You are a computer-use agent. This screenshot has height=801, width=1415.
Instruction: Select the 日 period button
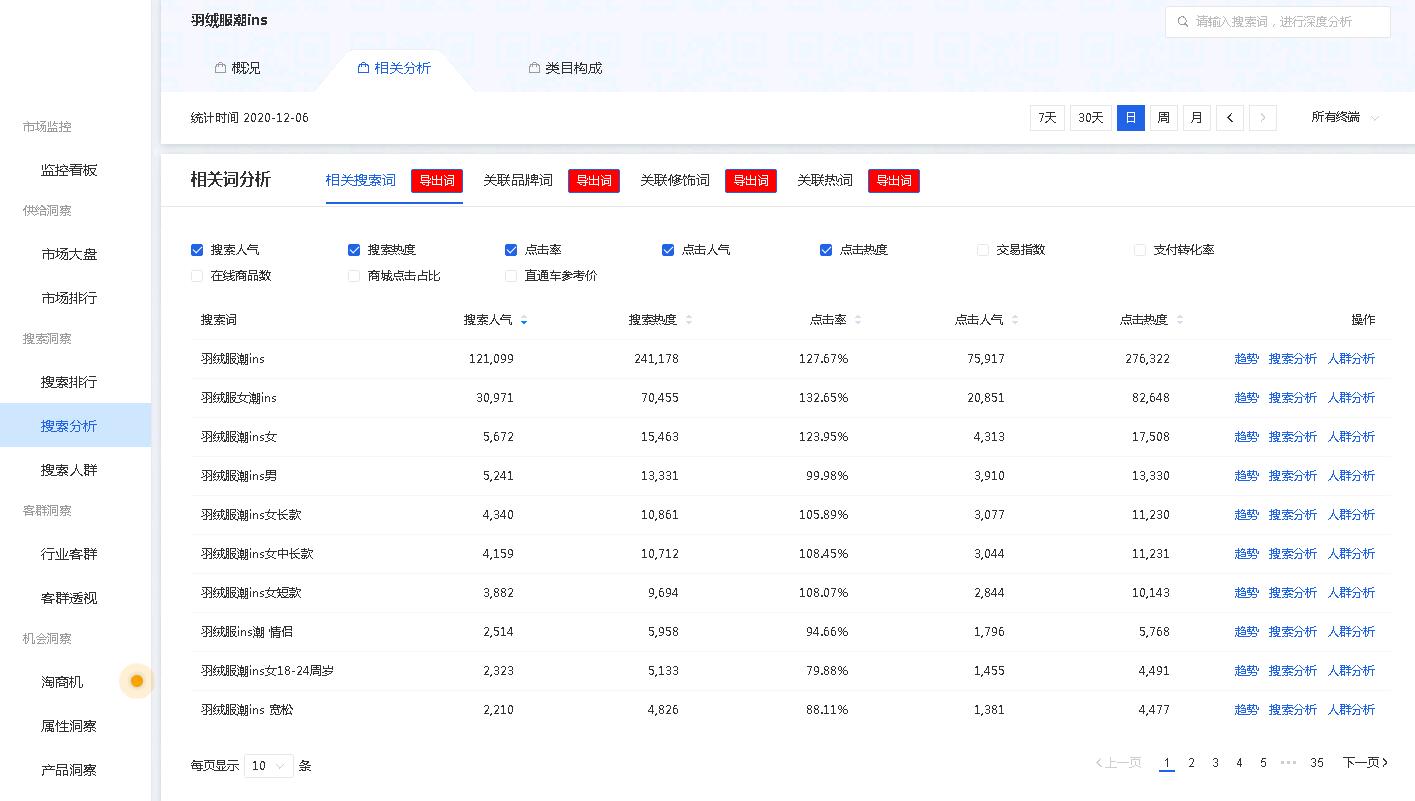tap(1131, 118)
